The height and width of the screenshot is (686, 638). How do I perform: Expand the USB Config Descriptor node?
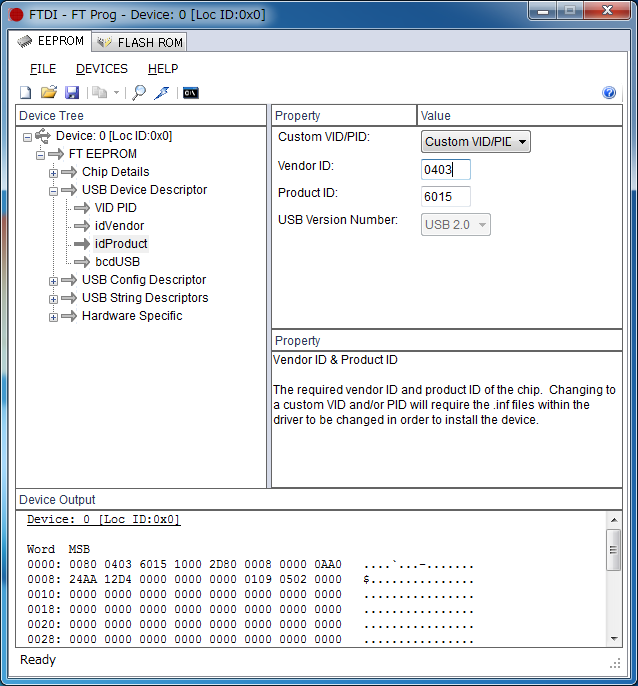(x=53, y=281)
